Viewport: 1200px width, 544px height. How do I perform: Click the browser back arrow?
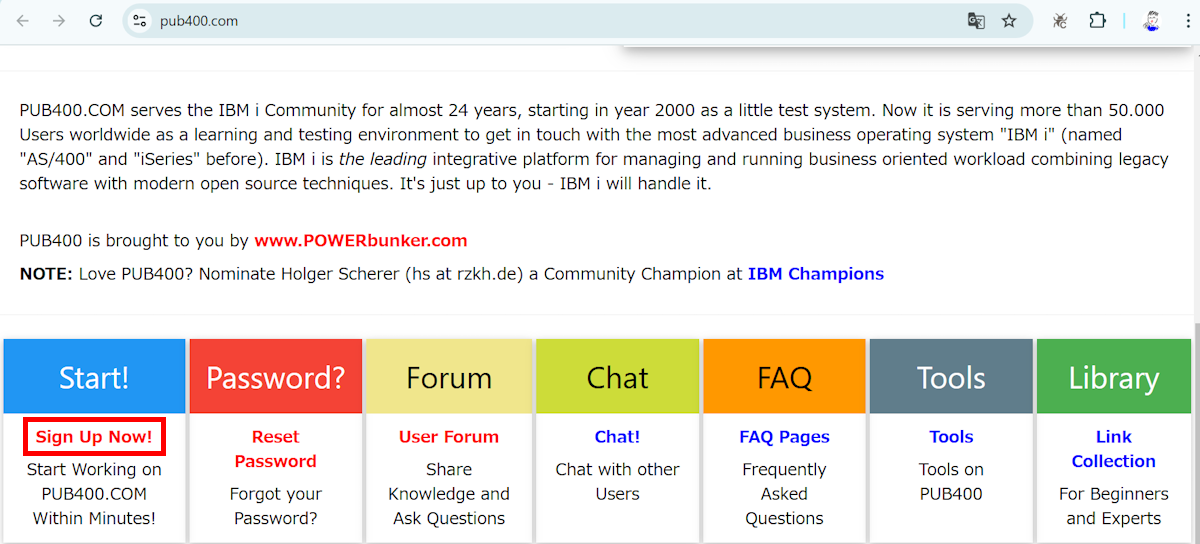(x=23, y=20)
